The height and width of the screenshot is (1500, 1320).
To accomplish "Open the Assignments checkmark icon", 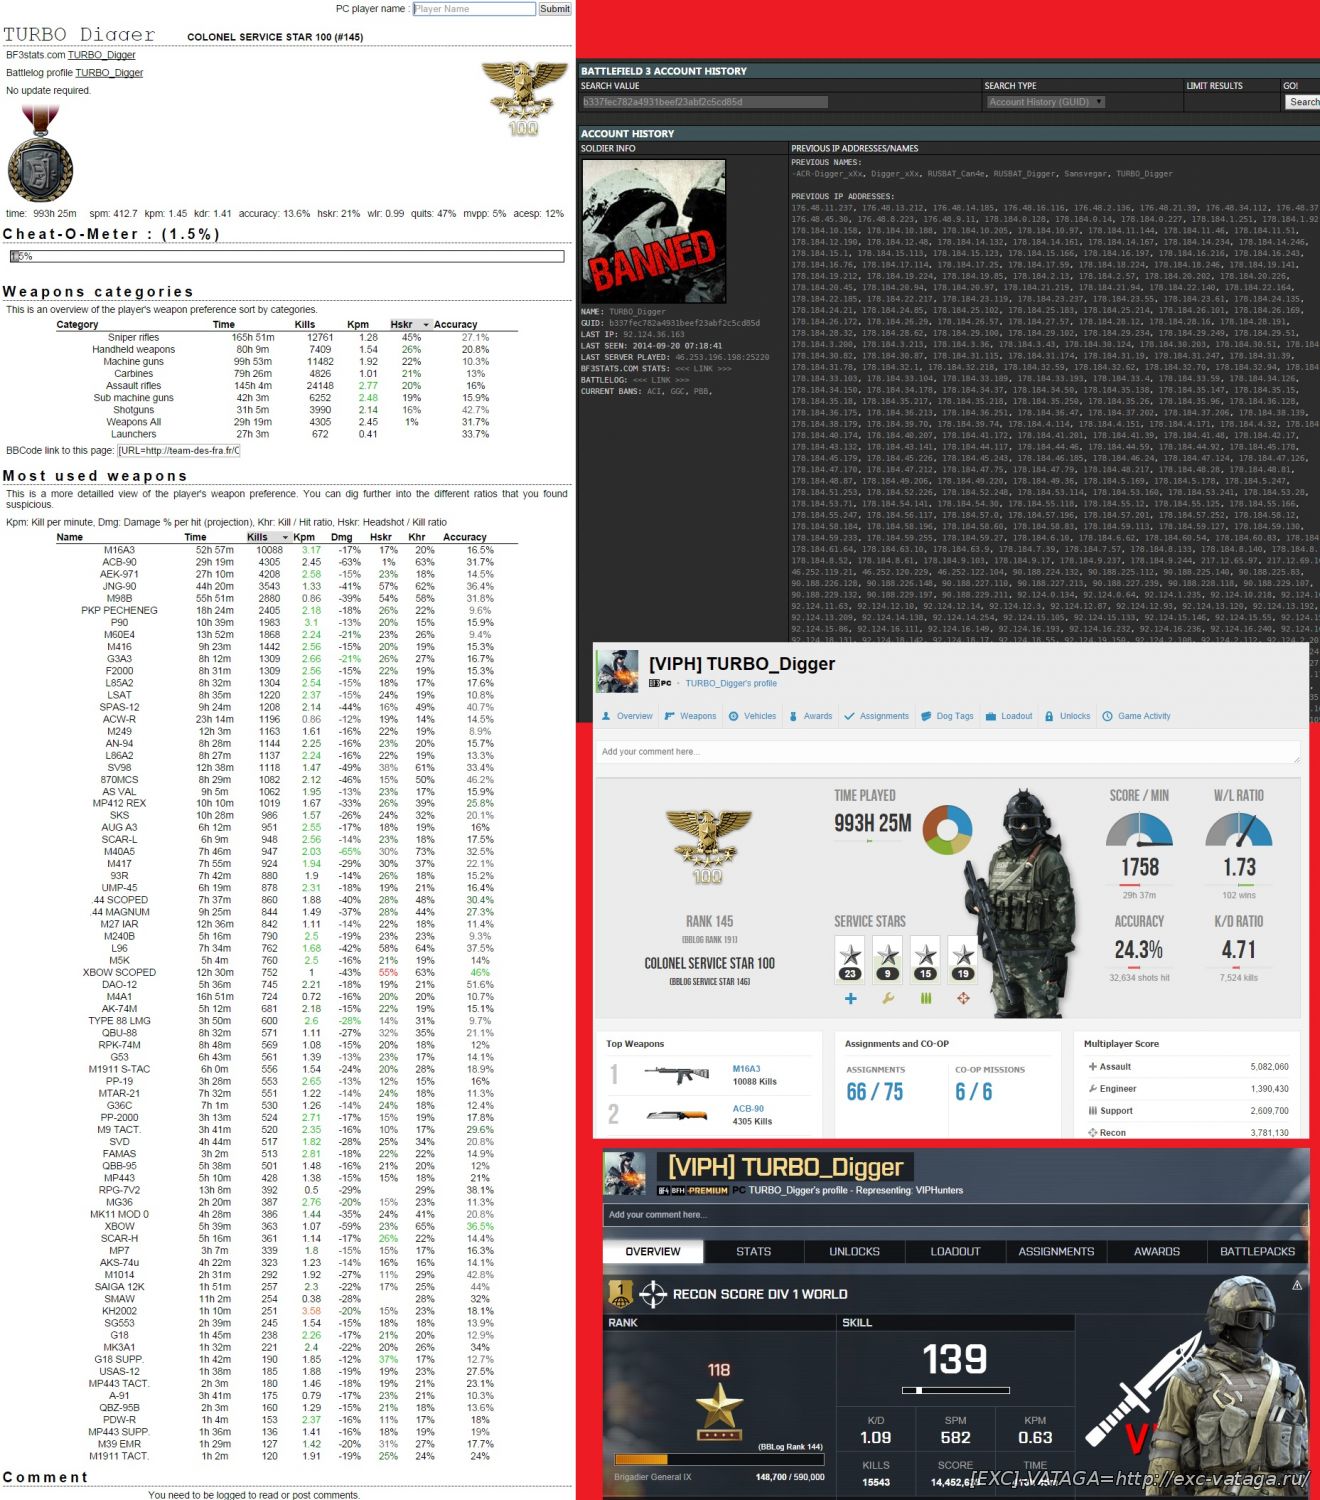I will point(849,716).
